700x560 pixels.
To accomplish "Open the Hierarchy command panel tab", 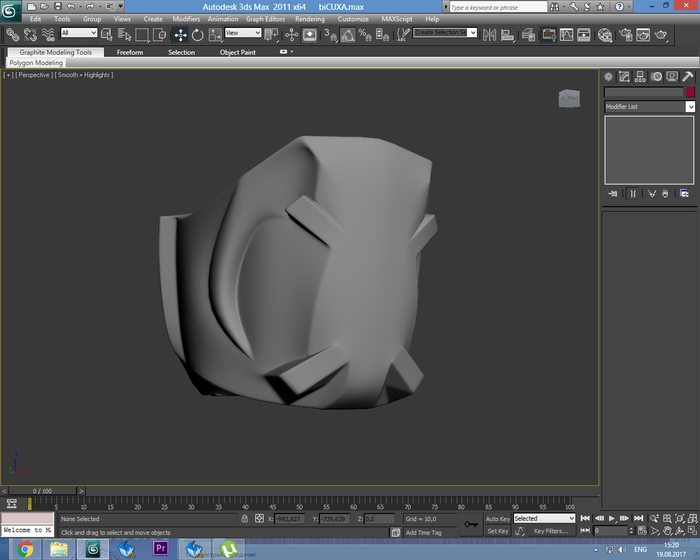I will 639,77.
